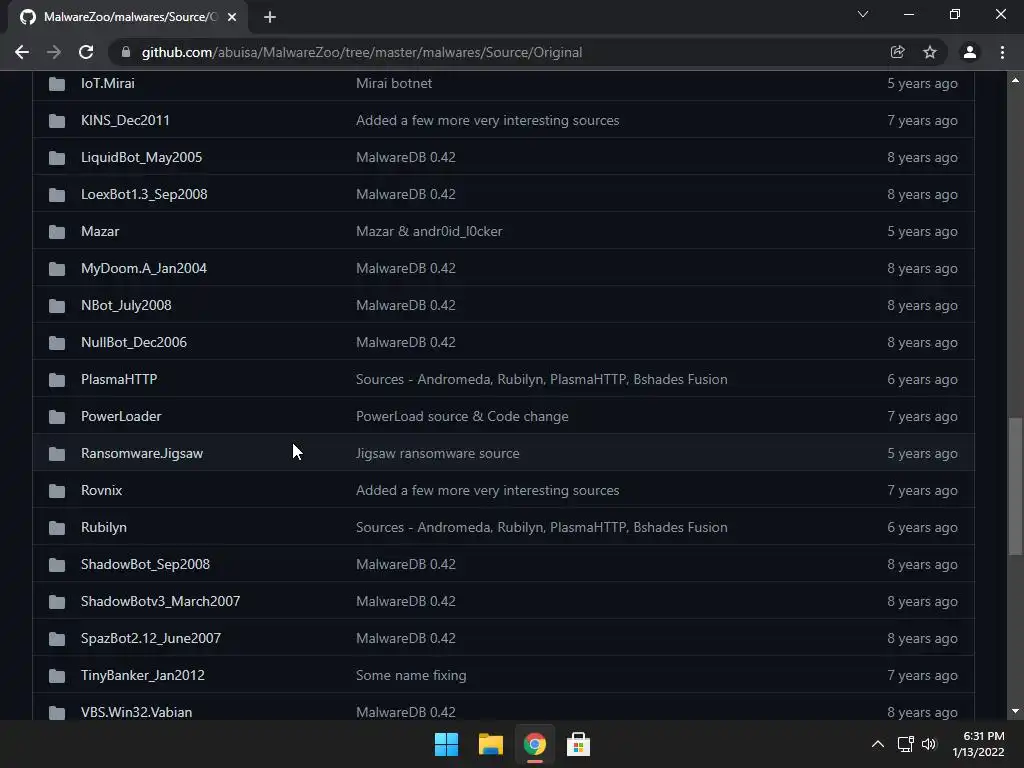Viewport: 1024px width, 768px height.
Task: Open the Chrome profile menu
Action: [x=970, y=52]
